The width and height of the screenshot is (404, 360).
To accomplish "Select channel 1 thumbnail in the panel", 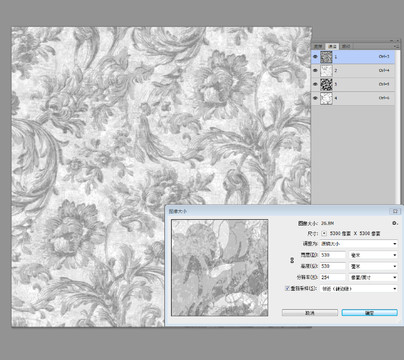I will [326, 57].
